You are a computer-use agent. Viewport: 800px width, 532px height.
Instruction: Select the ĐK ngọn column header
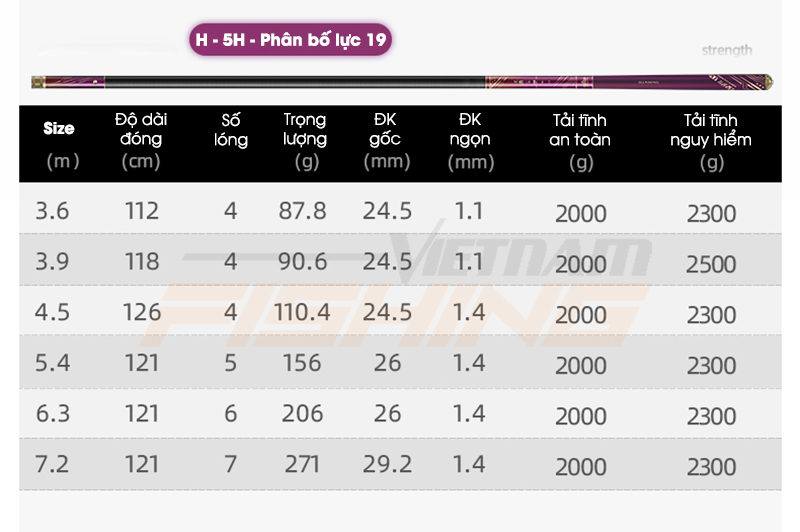(470, 140)
